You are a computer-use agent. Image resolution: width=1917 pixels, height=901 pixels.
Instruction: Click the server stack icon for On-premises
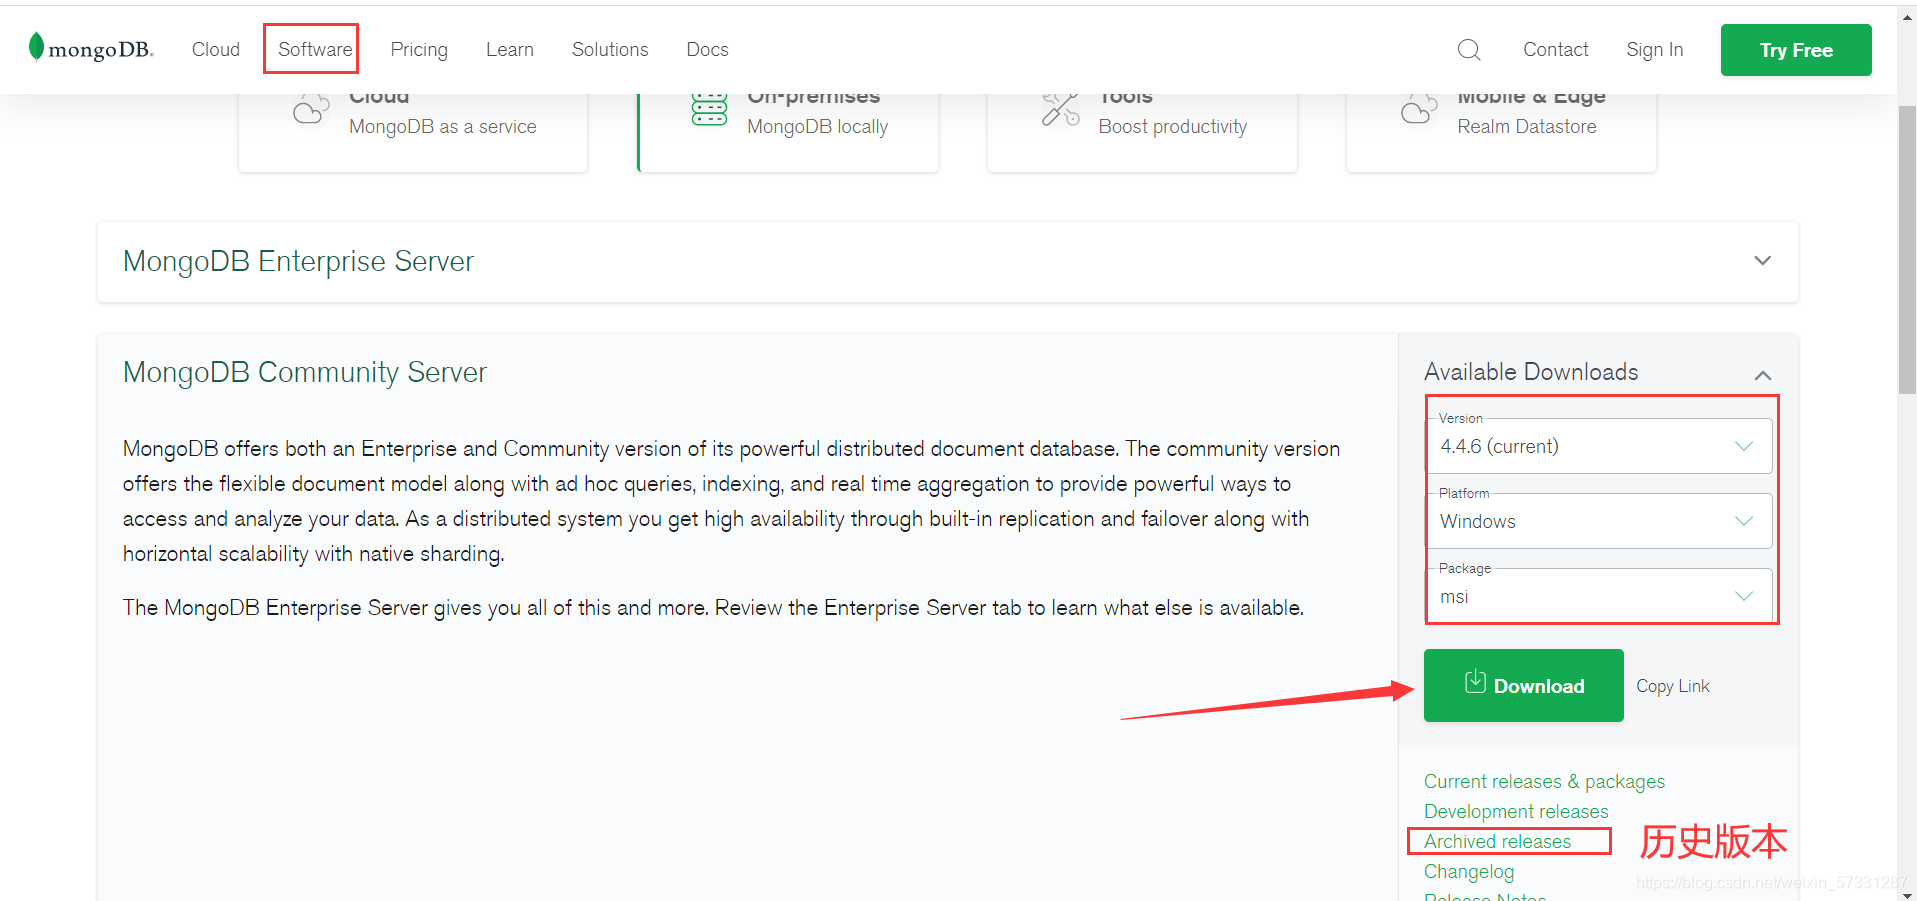tap(709, 109)
